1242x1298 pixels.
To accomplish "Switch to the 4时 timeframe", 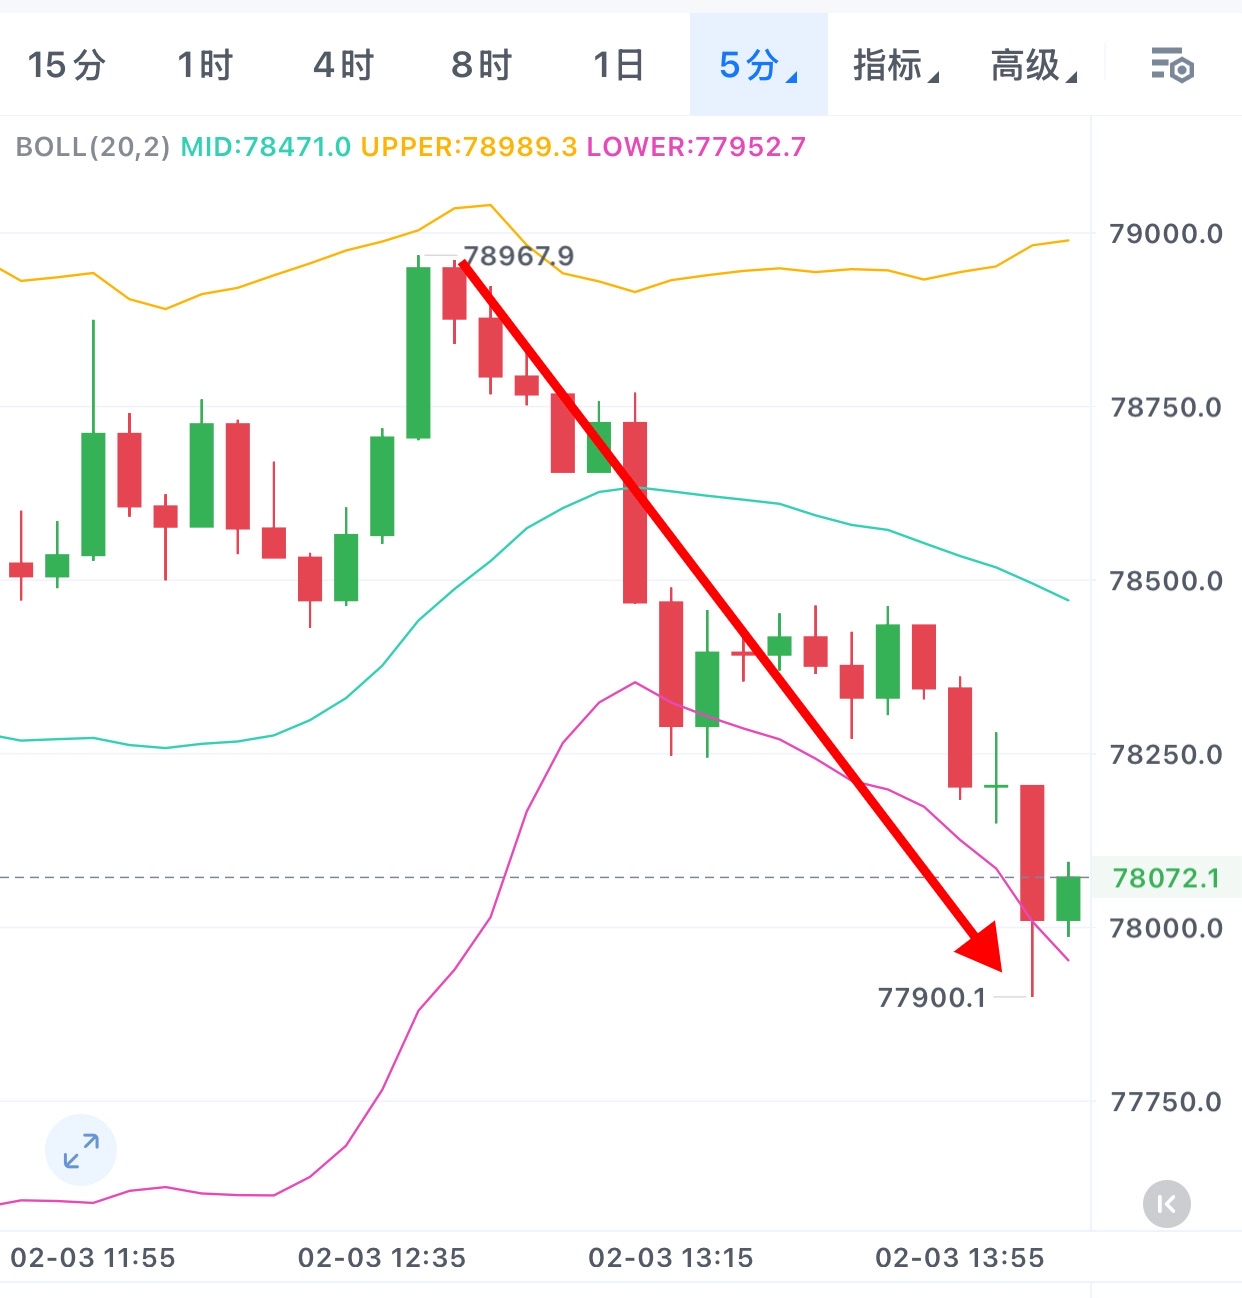I will [343, 66].
